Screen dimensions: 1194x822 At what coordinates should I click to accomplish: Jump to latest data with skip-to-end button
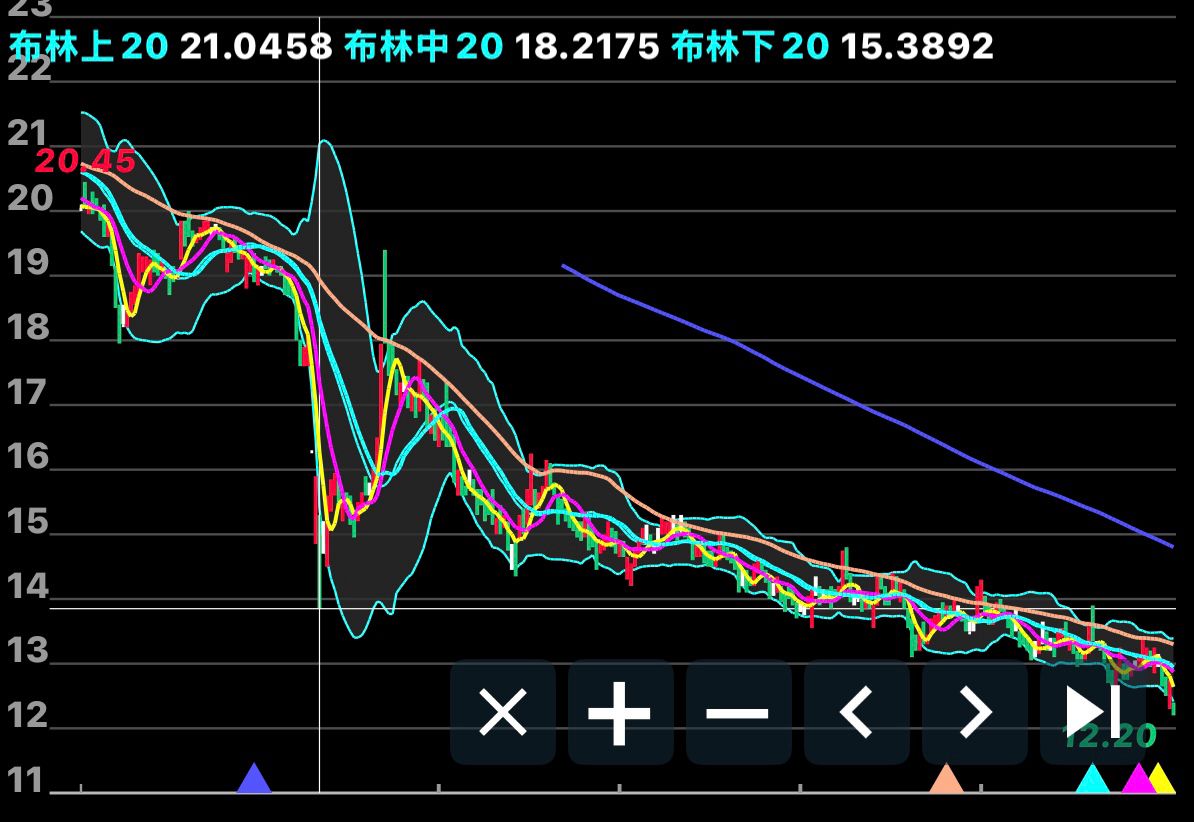coord(1092,713)
